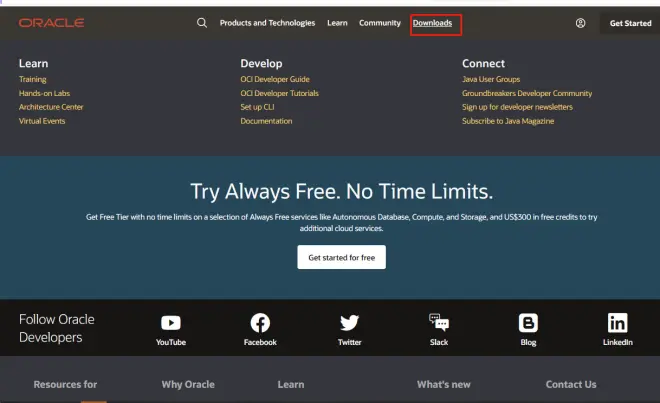Visit Groundbreakers Developer Community link
The height and width of the screenshot is (403, 660).
(527, 93)
